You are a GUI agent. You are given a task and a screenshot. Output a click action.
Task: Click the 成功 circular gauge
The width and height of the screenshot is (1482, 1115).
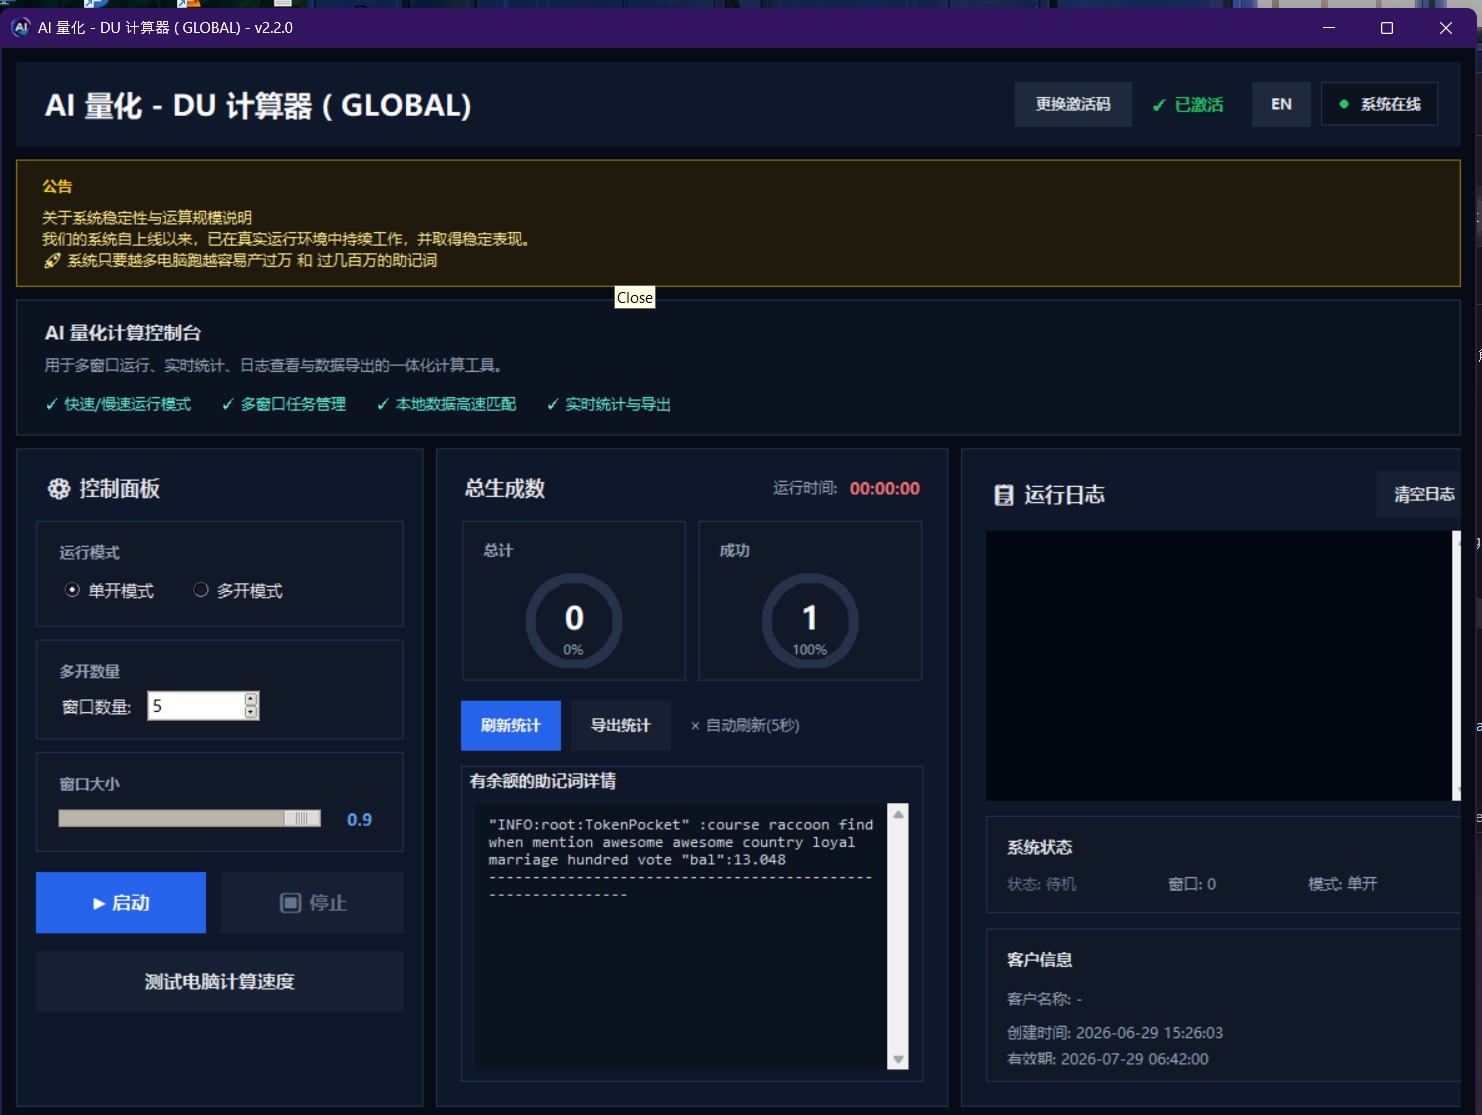(x=810, y=621)
